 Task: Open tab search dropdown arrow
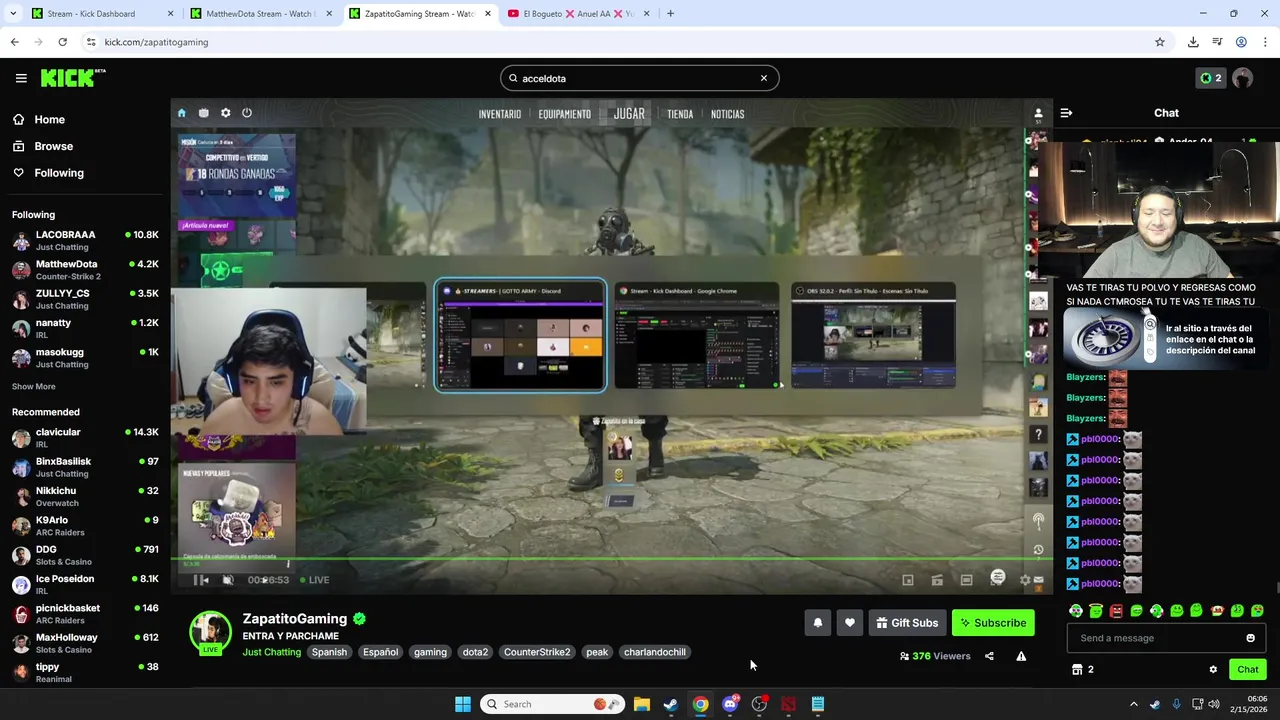(13, 14)
